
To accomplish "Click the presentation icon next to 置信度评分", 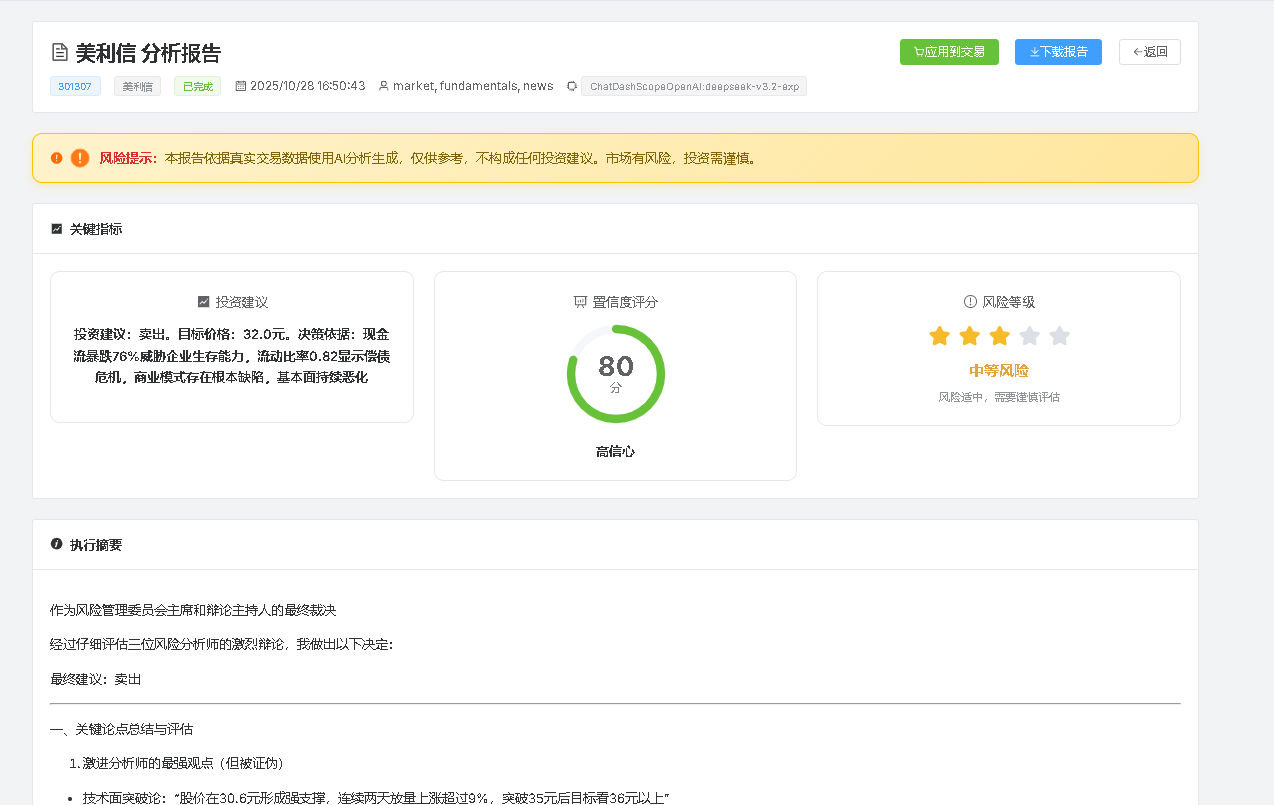I will point(580,302).
